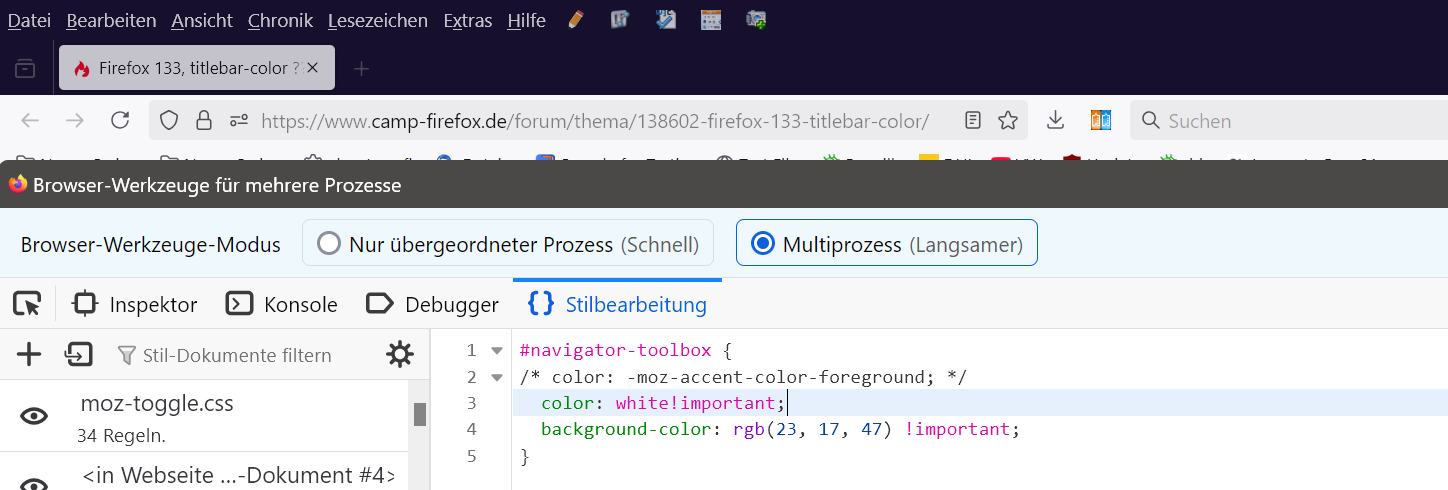Click the element picker icon

[x=27, y=304]
